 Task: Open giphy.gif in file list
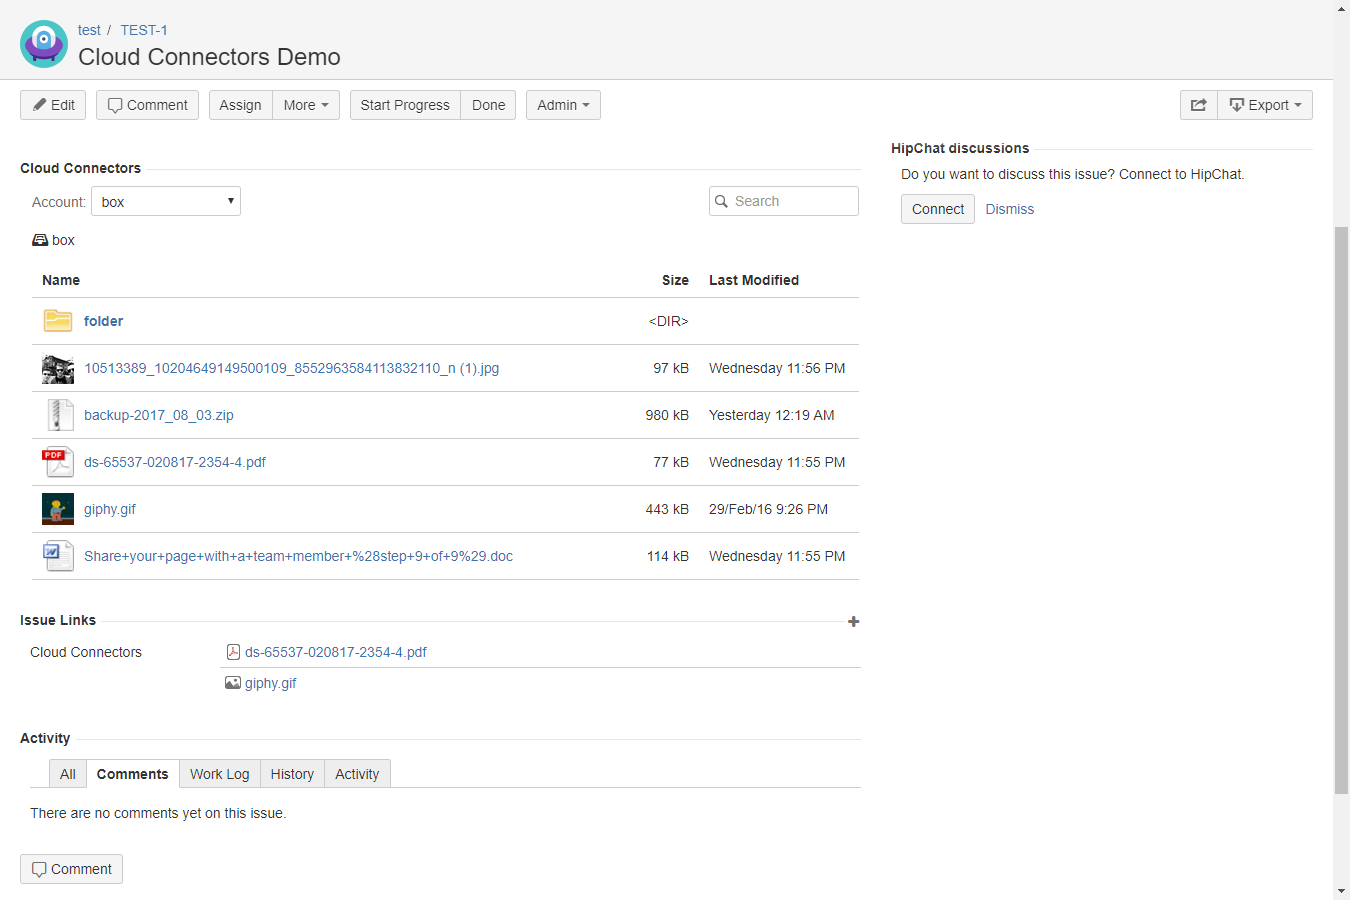point(110,509)
